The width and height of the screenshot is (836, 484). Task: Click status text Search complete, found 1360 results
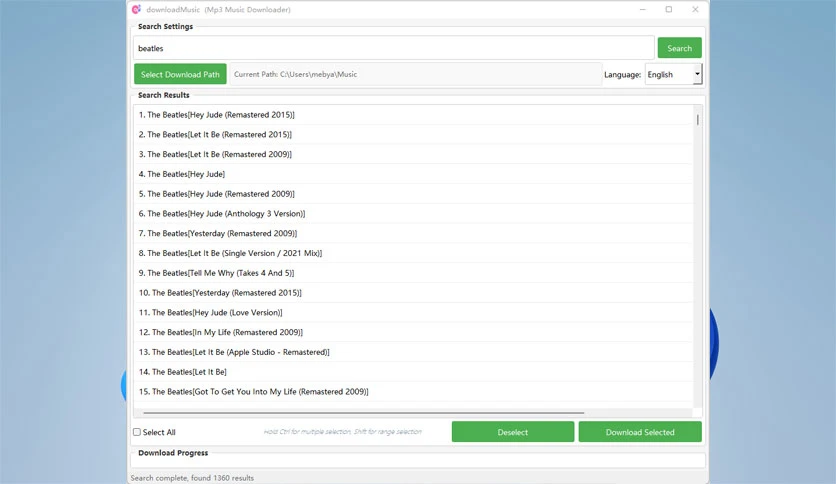[192, 478]
